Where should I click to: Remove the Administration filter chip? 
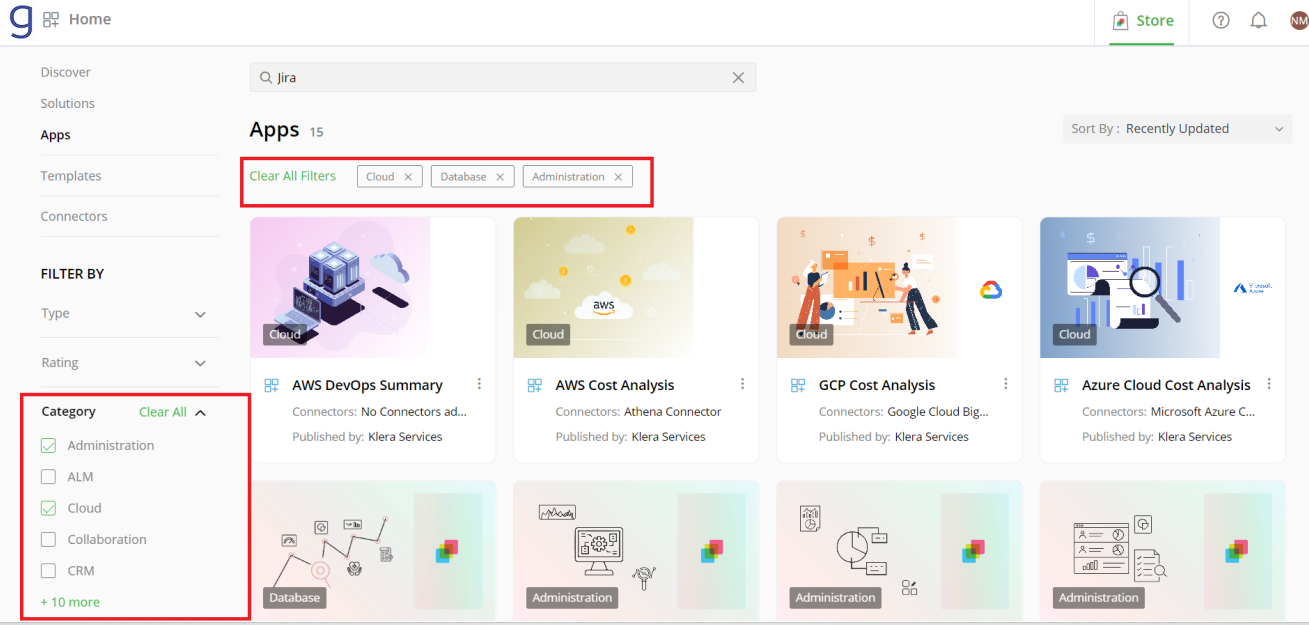click(x=618, y=177)
